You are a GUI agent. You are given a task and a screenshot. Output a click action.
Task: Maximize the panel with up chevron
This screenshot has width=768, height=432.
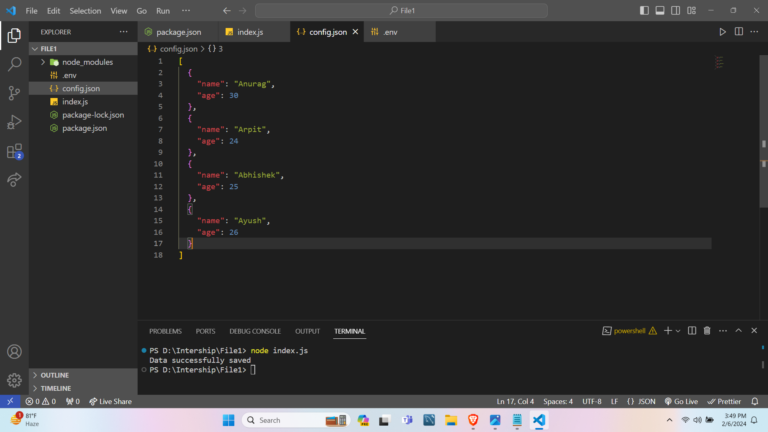739,331
